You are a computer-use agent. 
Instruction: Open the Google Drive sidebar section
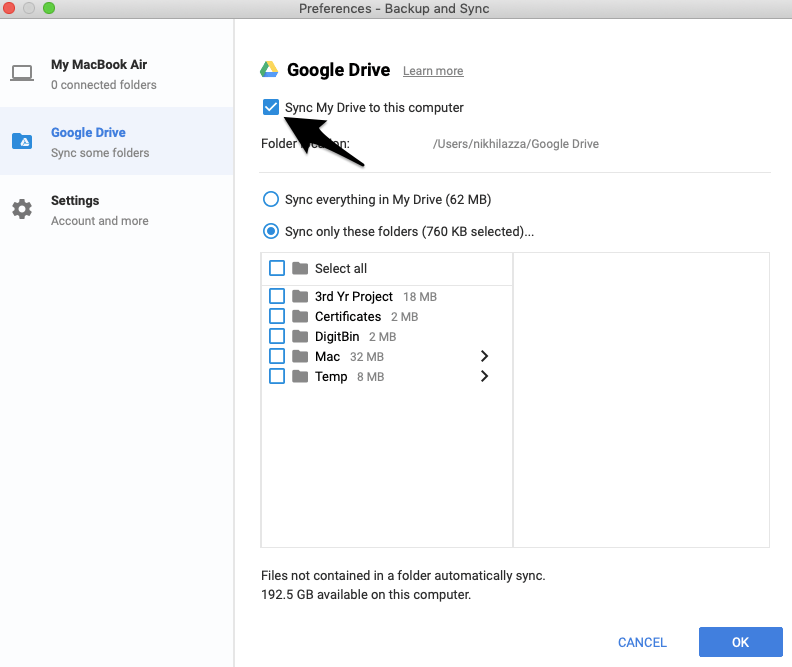pyautogui.click(x=117, y=141)
